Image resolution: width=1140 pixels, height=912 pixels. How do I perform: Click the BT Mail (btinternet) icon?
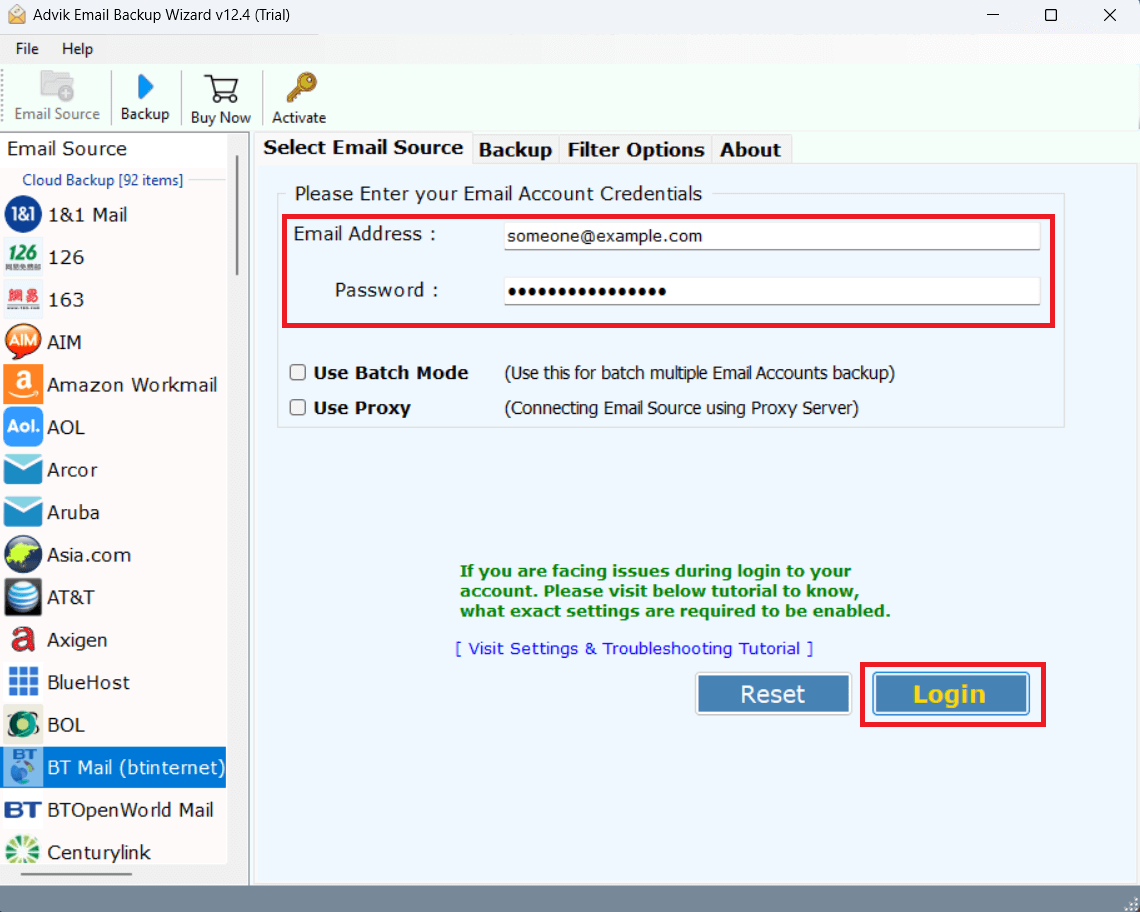[23, 767]
